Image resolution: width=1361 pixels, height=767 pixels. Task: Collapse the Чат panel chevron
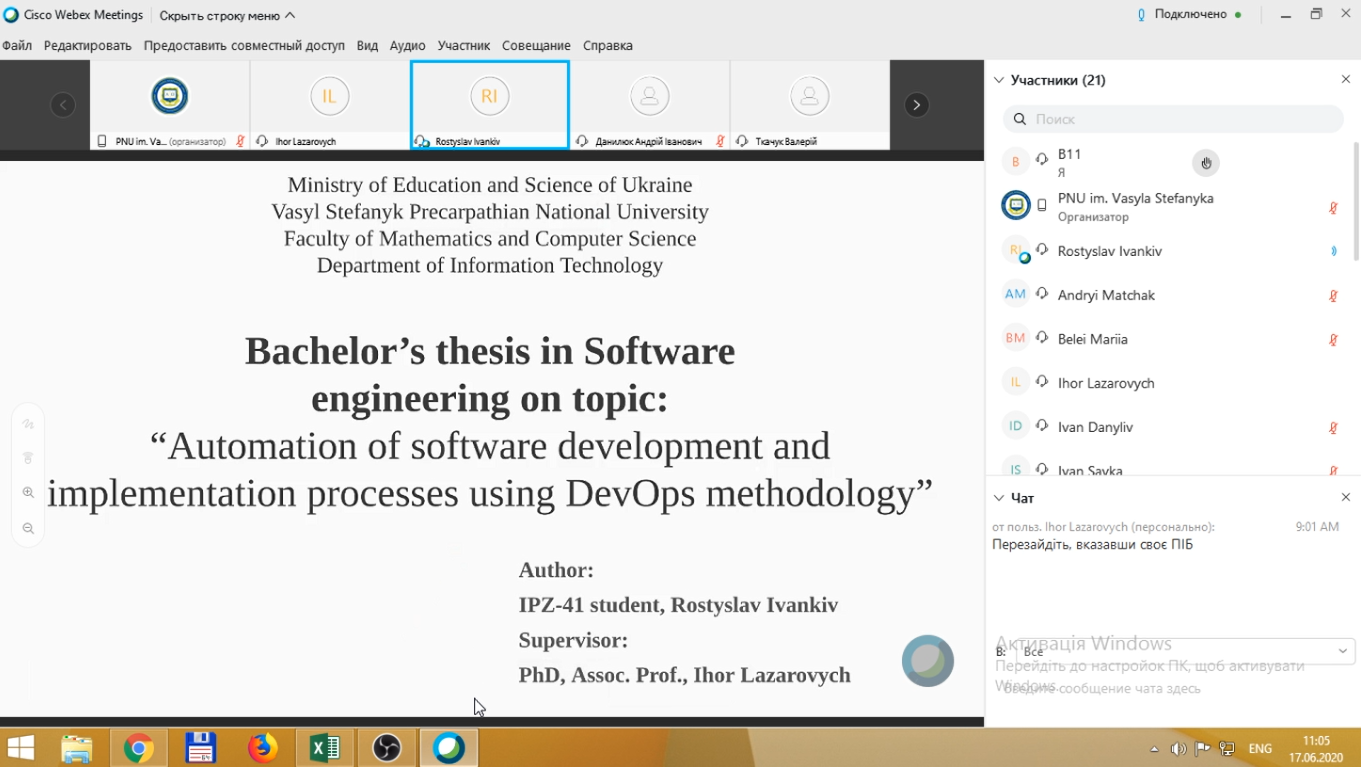coord(998,498)
